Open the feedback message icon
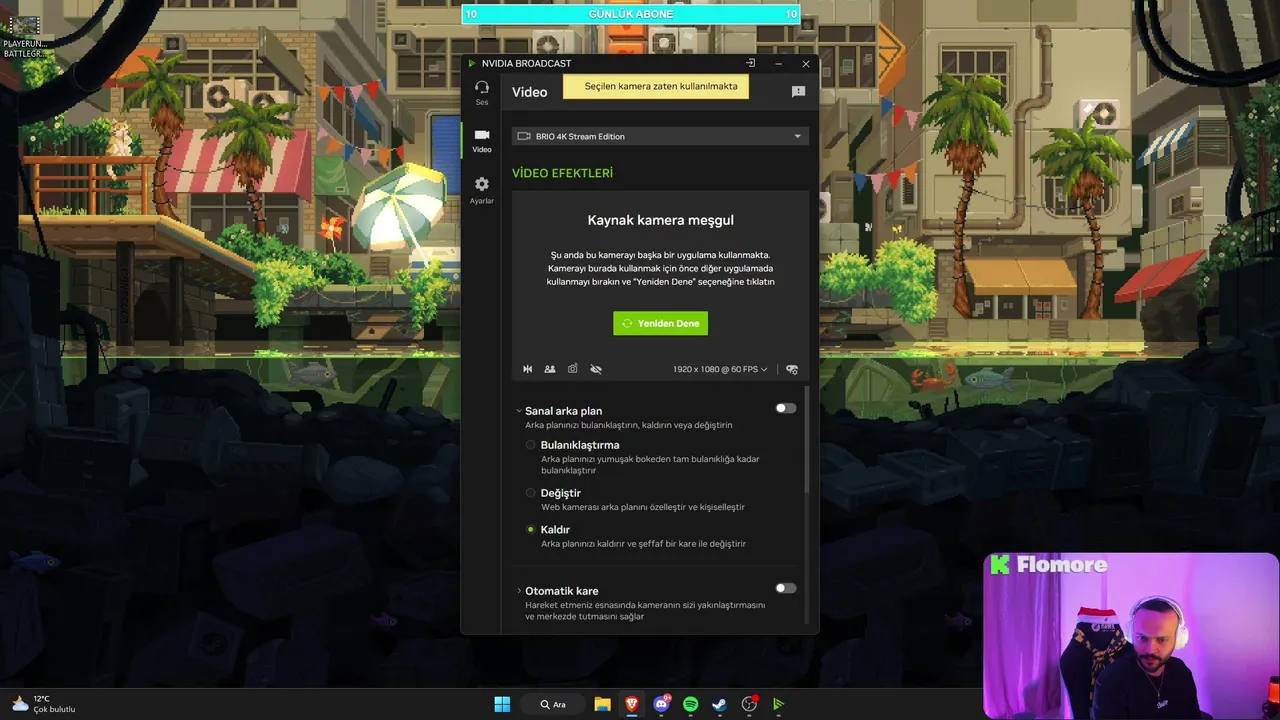Screen dimensions: 1280x720 click(798, 91)
